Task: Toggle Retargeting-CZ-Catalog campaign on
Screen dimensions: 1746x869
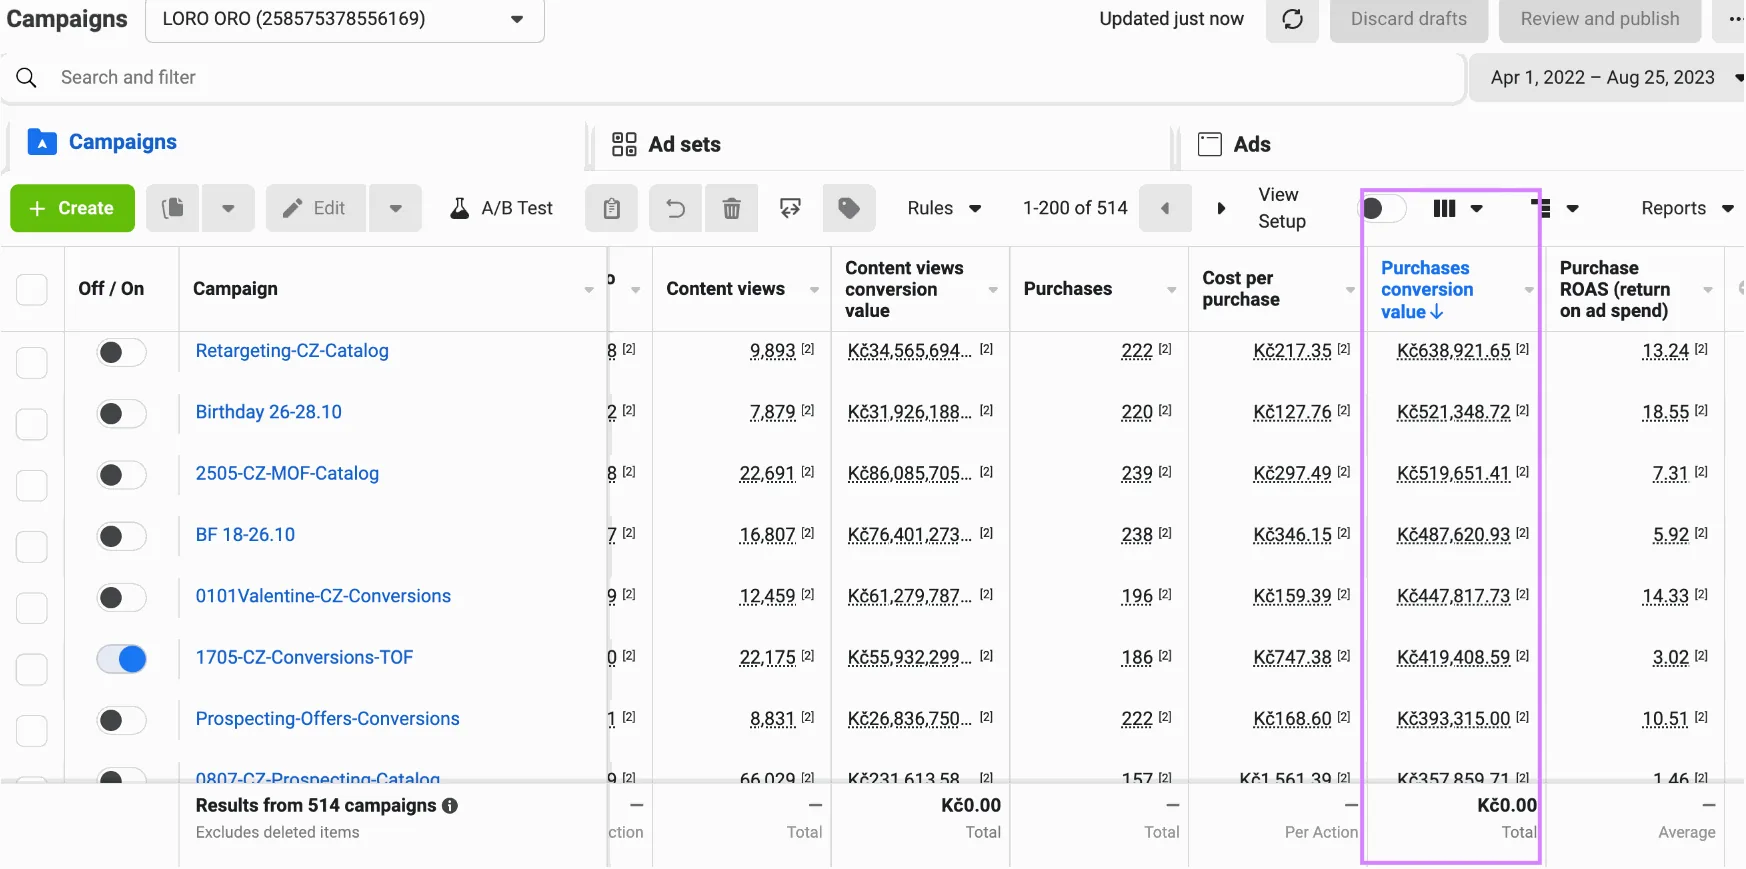Action: tap(121, 352)
